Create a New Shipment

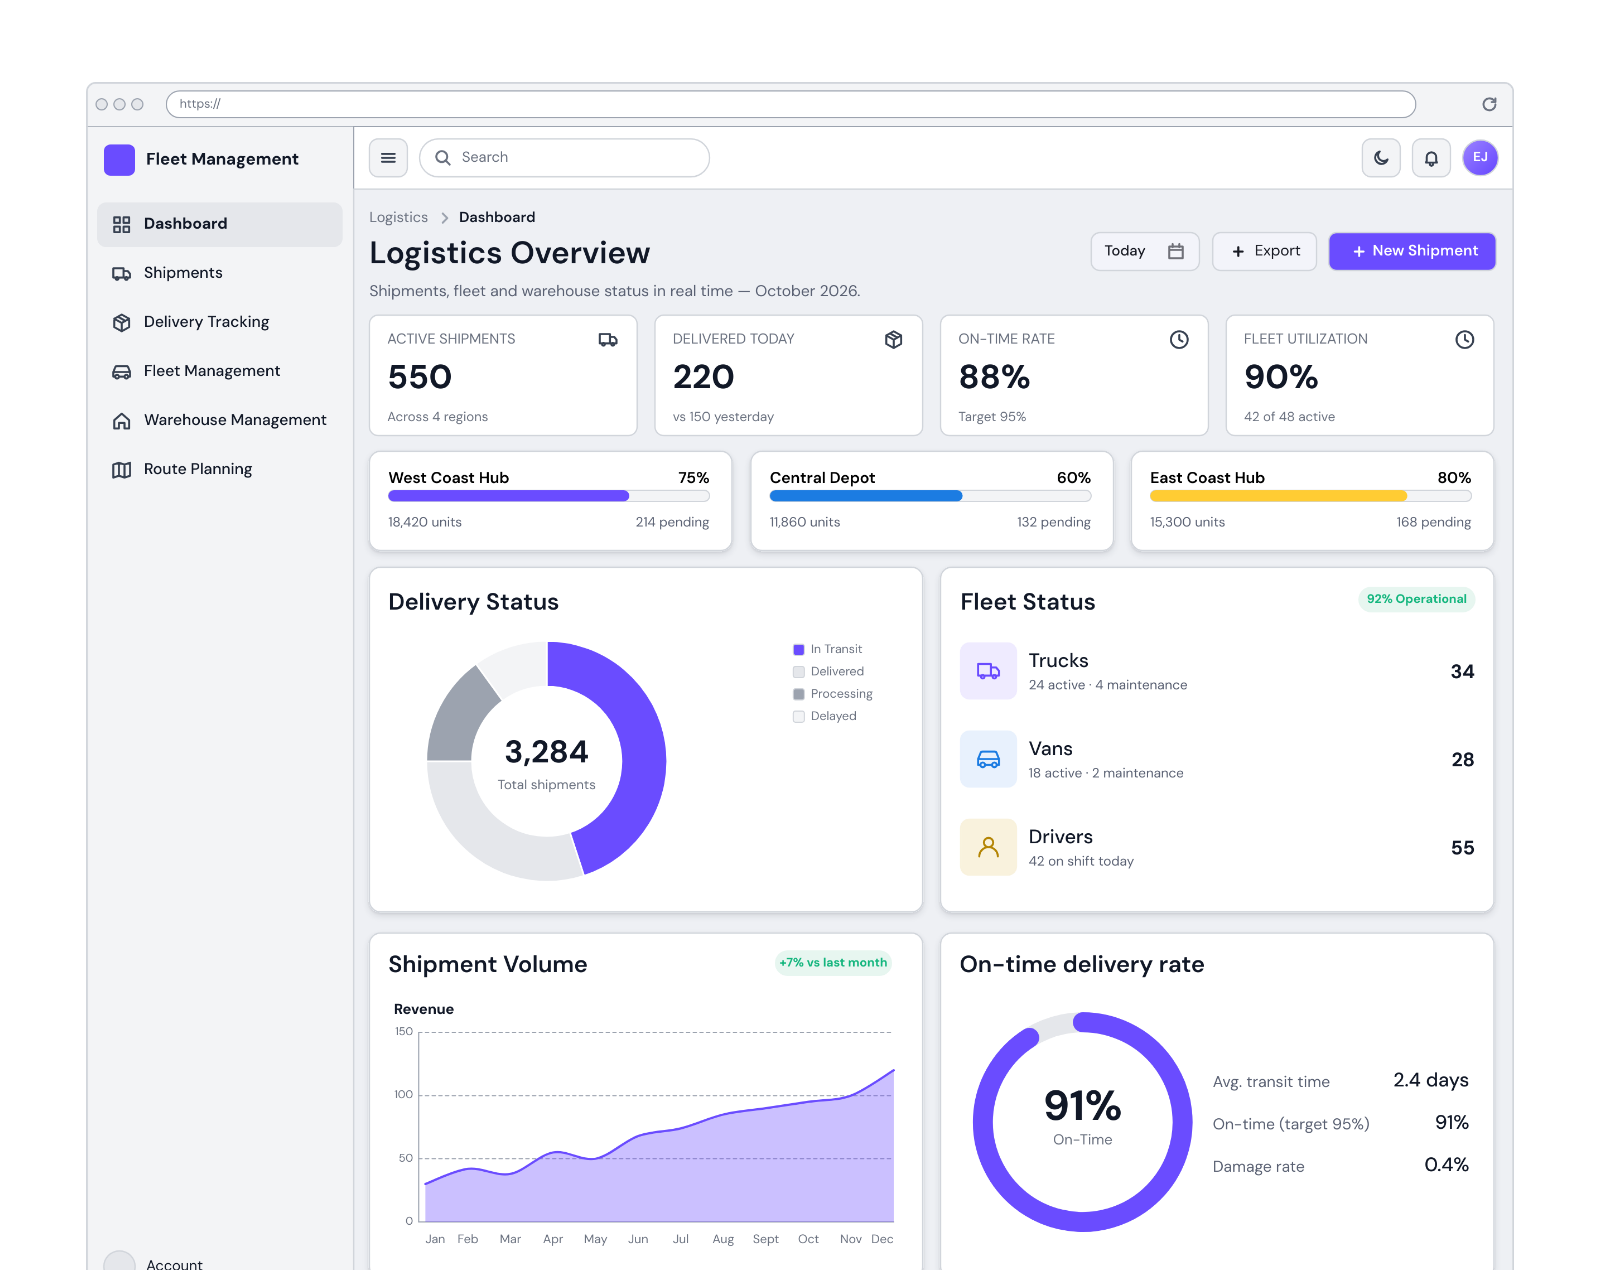1412,251
